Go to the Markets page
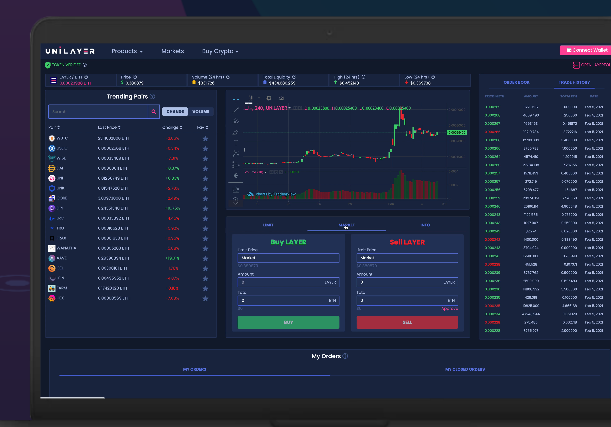 click(x=172, y=49)
